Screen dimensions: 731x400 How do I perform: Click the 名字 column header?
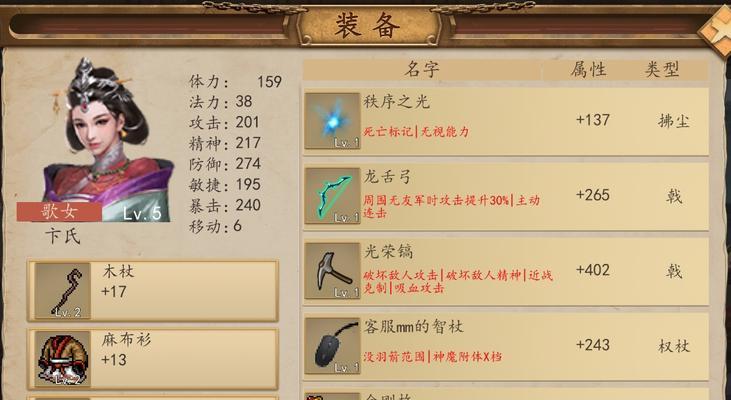point(422,70)
